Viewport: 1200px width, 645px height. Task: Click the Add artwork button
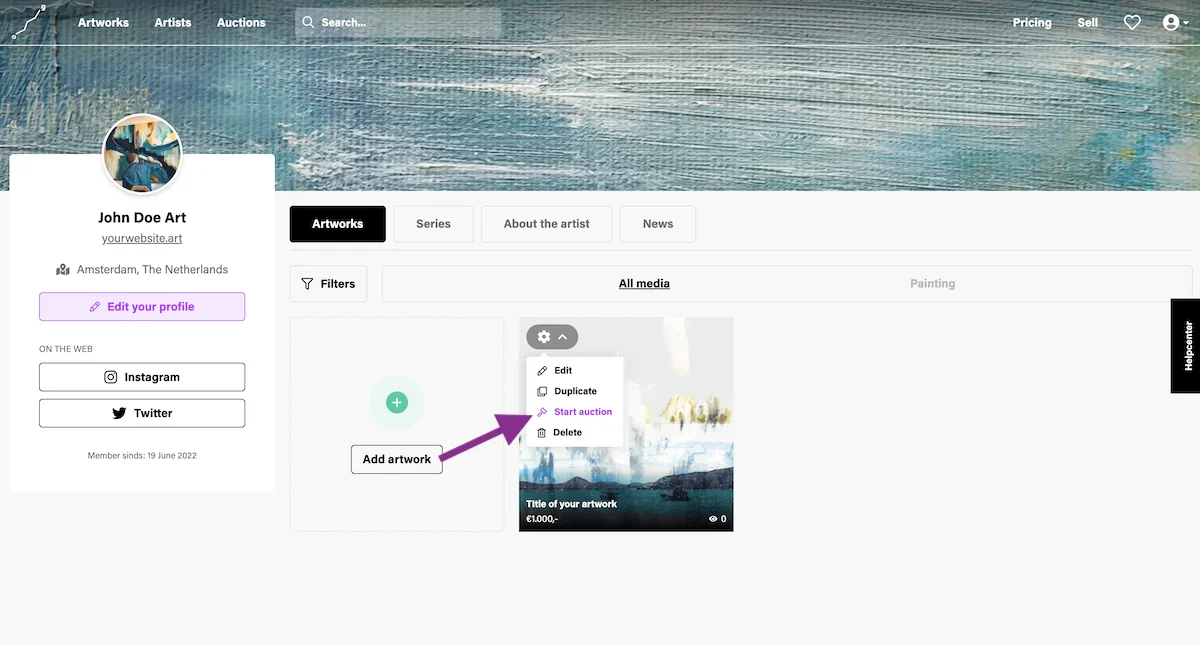pos(396,459)
